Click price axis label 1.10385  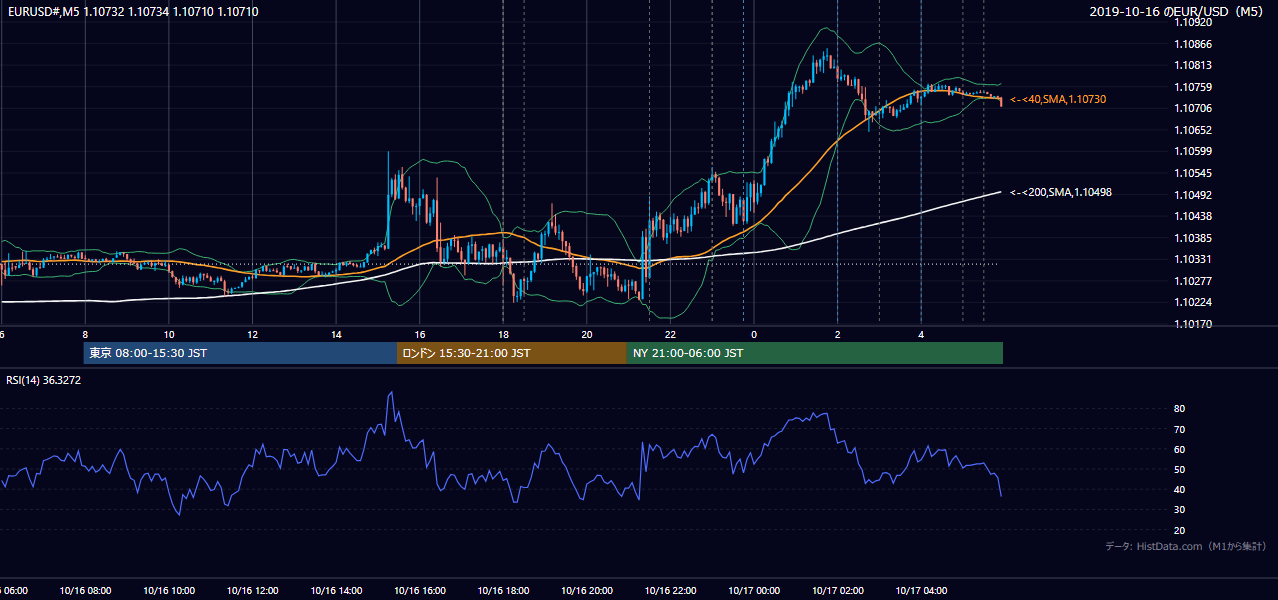tap(1192, 238)
